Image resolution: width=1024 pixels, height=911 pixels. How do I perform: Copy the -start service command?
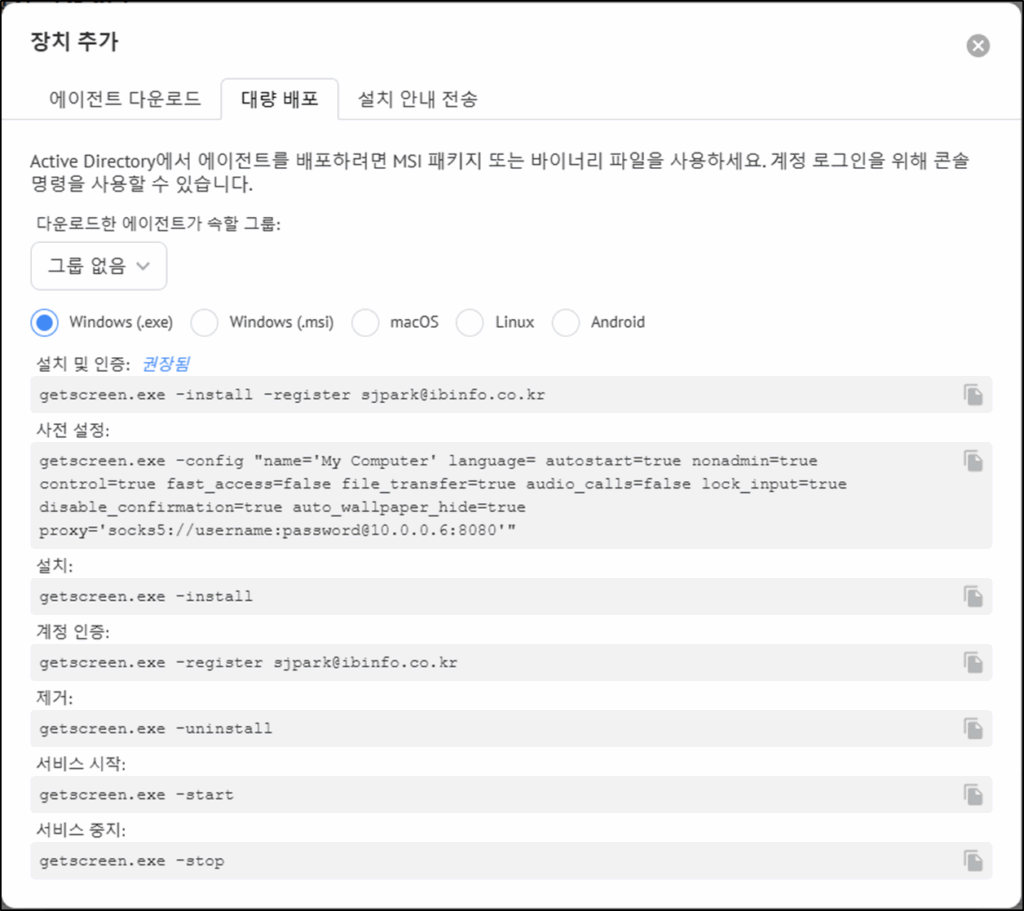click(x=973, y=795)
